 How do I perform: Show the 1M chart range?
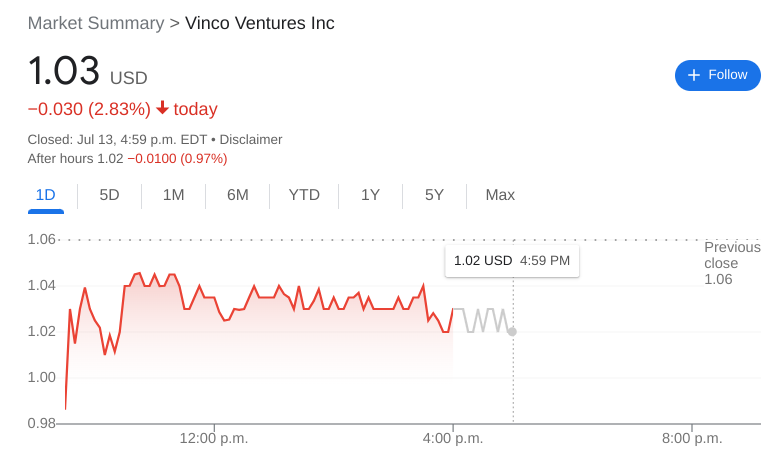[173, 195]
